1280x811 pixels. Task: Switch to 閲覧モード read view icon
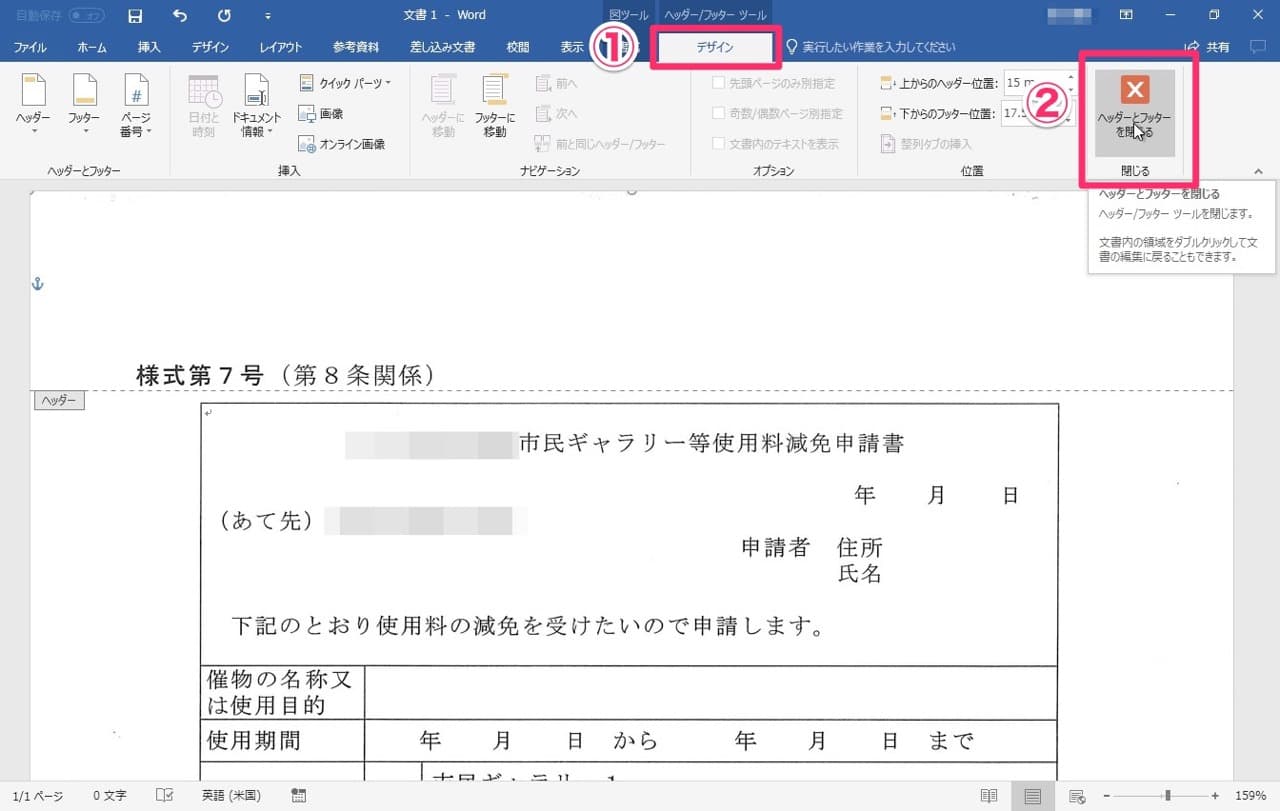(989, 796)
